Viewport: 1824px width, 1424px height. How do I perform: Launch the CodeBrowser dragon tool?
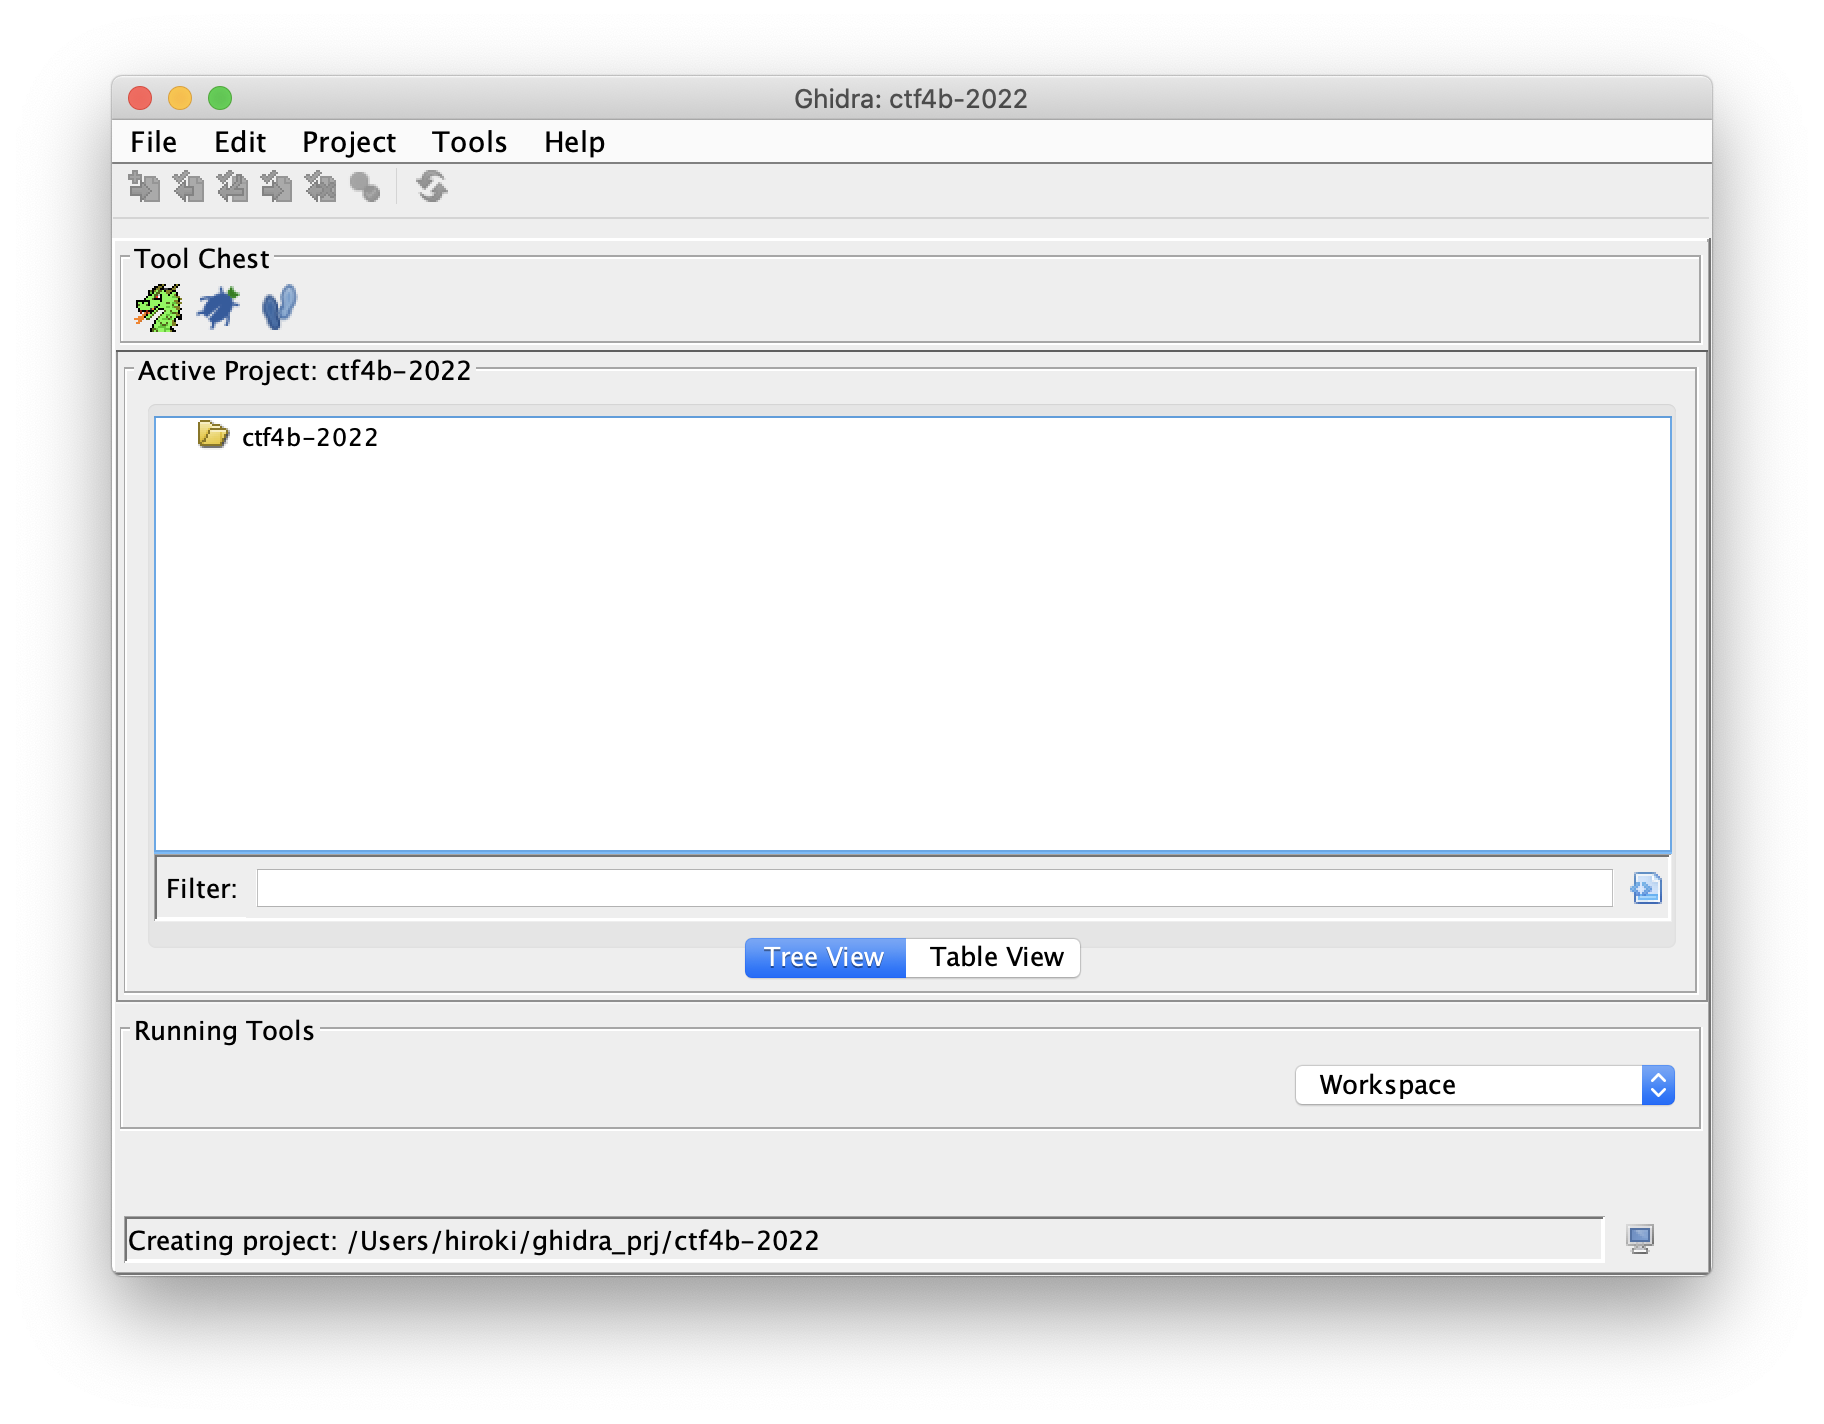(x=158, y=308)
